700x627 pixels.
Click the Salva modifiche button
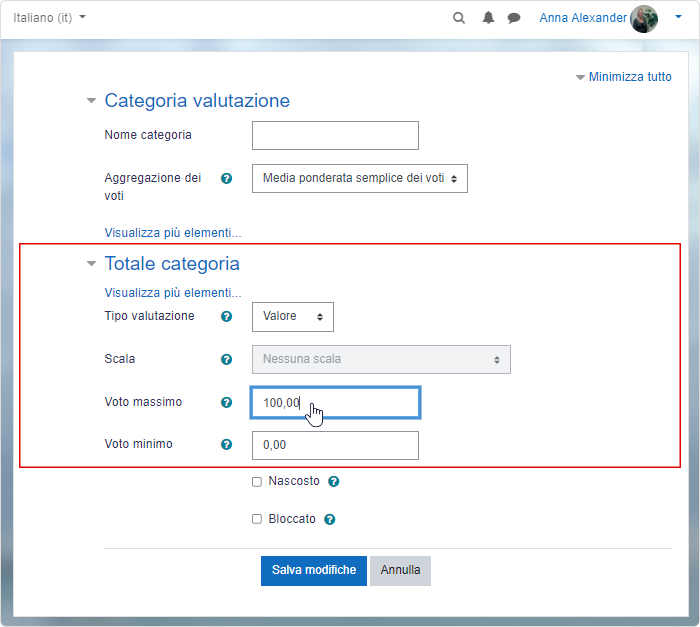point(314,571)
